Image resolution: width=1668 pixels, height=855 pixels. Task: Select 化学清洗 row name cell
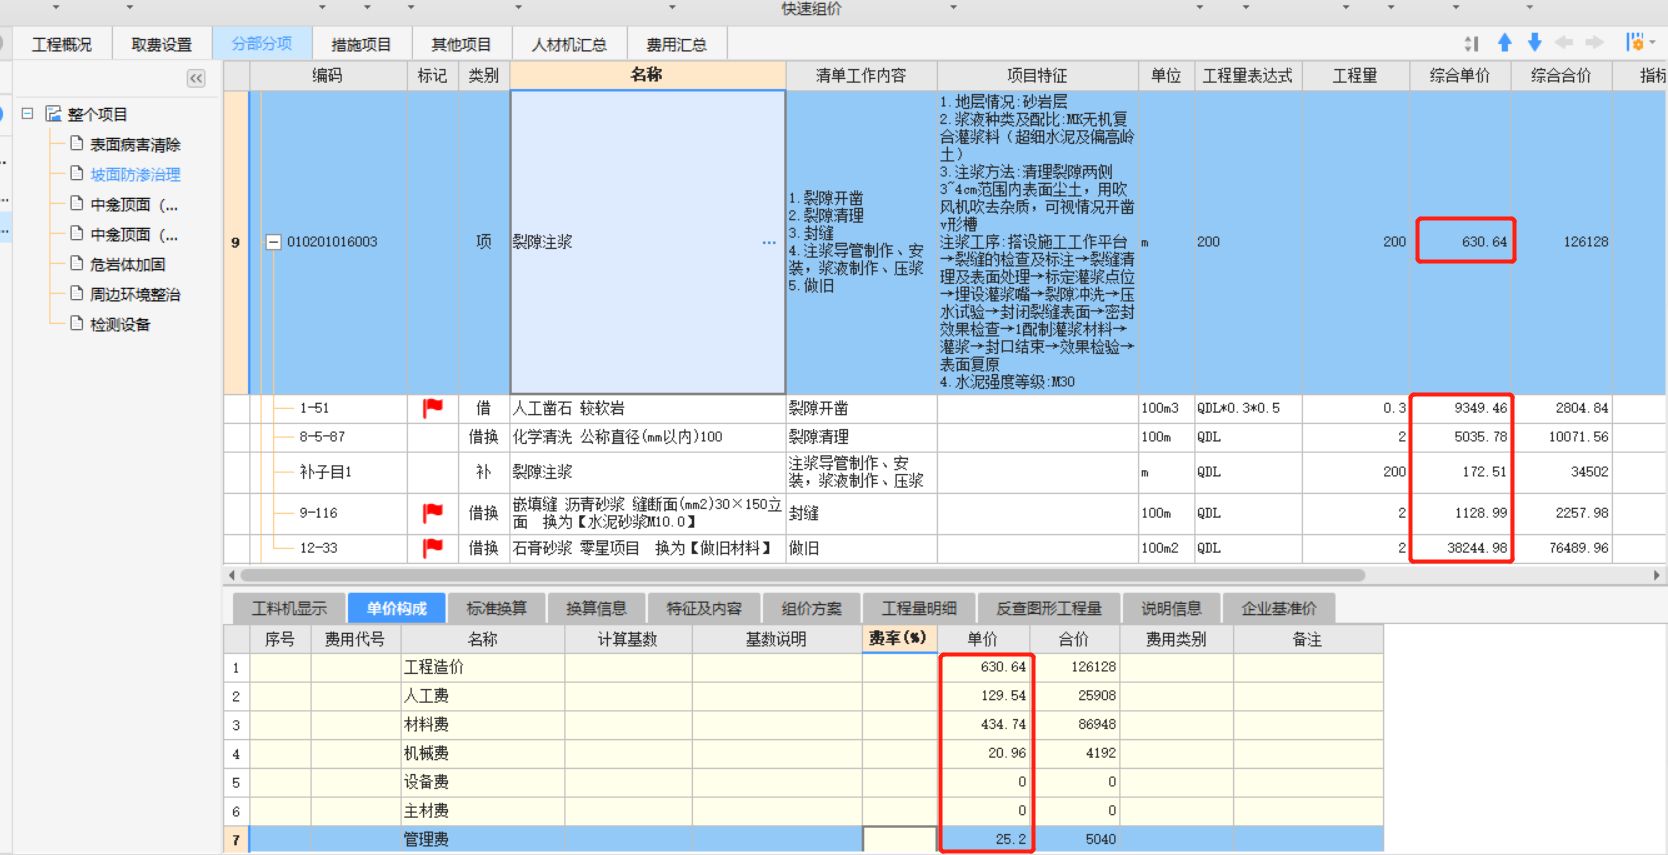pos(647,437)
